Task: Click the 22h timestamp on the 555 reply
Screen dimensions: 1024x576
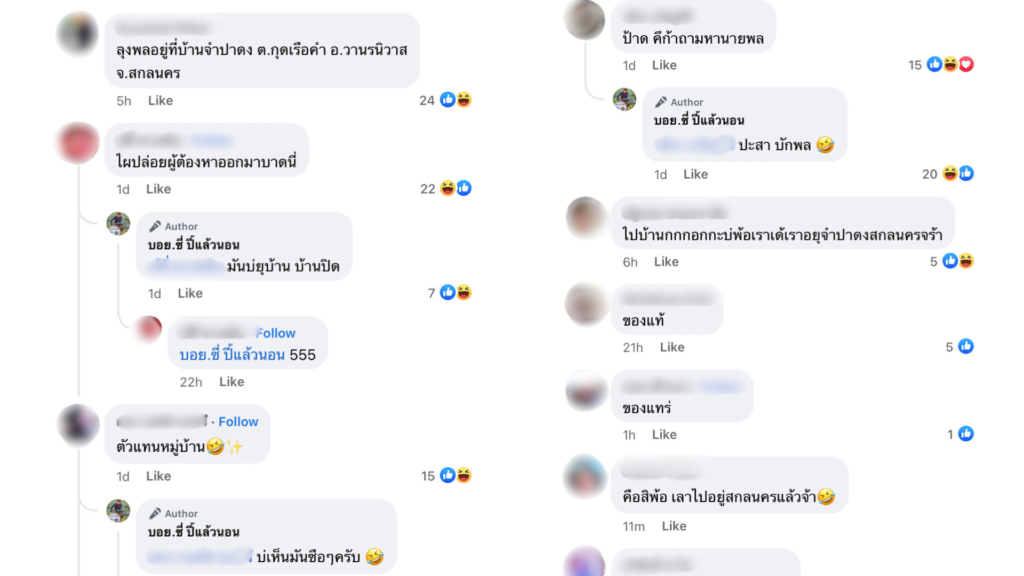Action: (191, 382)
